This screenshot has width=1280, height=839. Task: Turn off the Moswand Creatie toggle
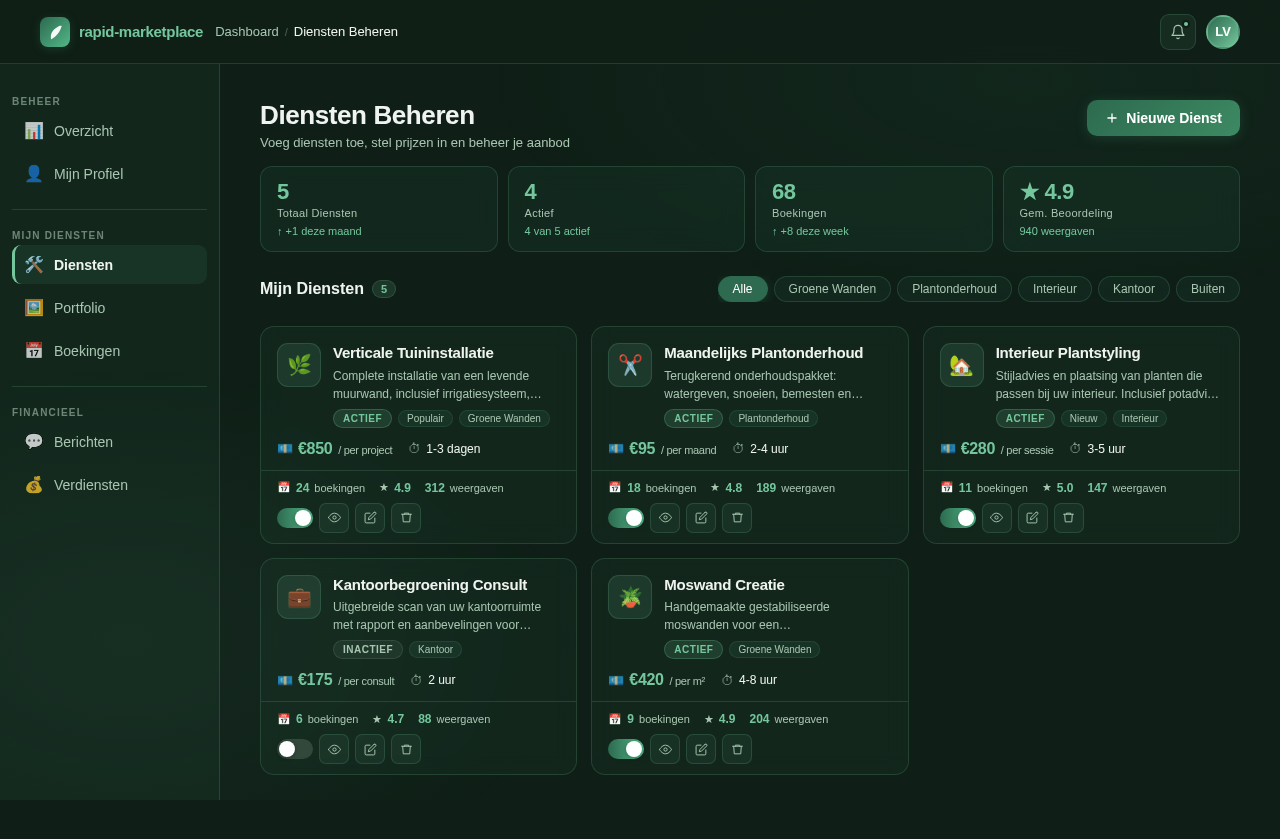(x=625, y=748)
